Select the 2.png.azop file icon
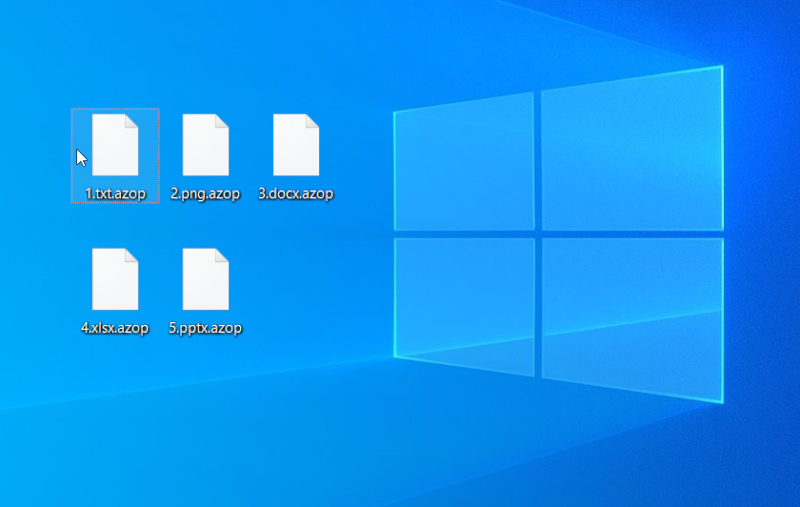 pyautogui.click(x=206, y=145)
